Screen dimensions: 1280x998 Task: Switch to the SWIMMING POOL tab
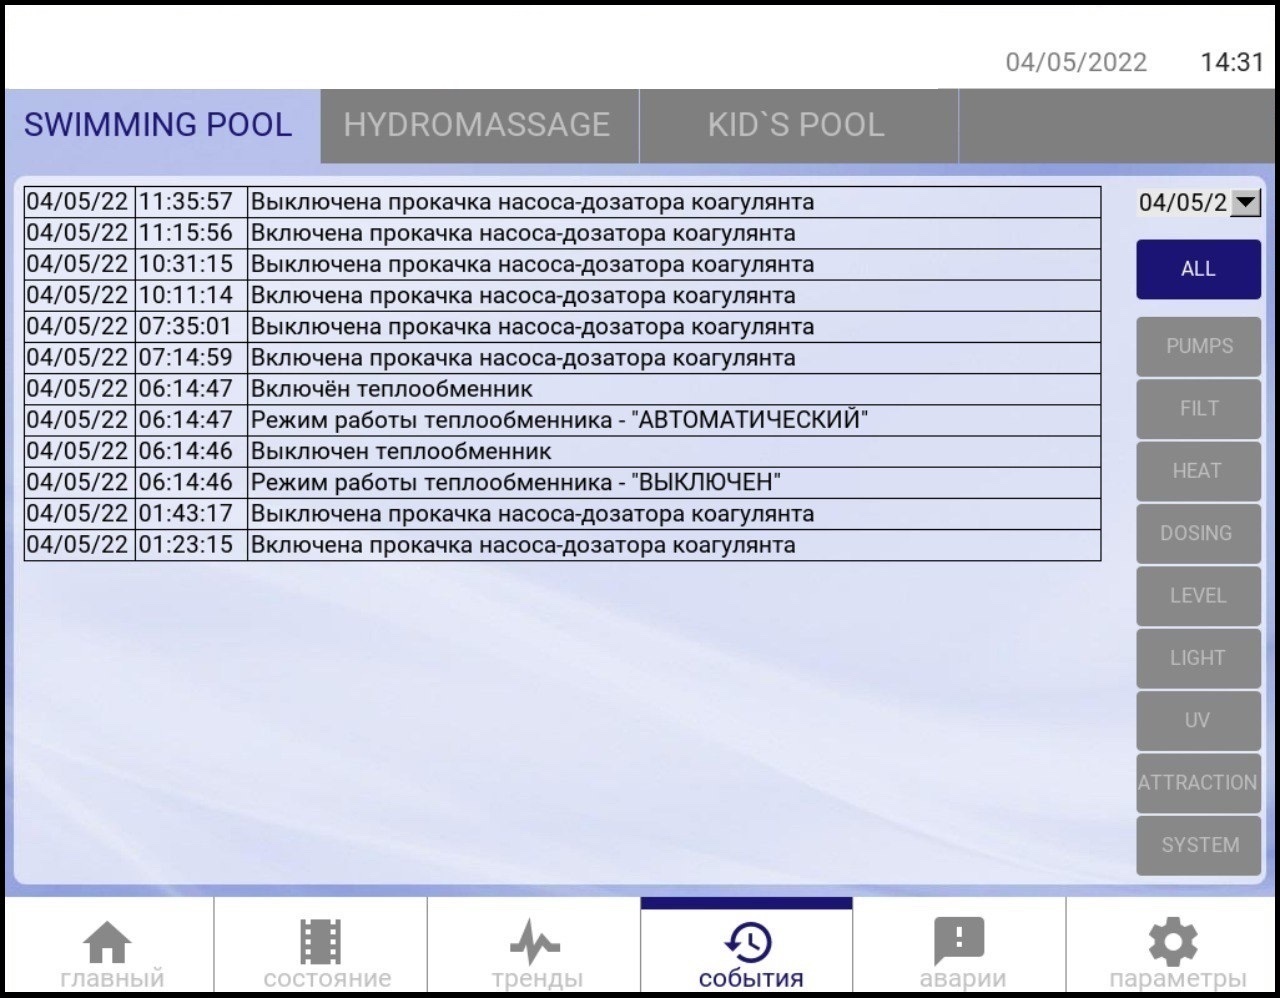point(162,125)
